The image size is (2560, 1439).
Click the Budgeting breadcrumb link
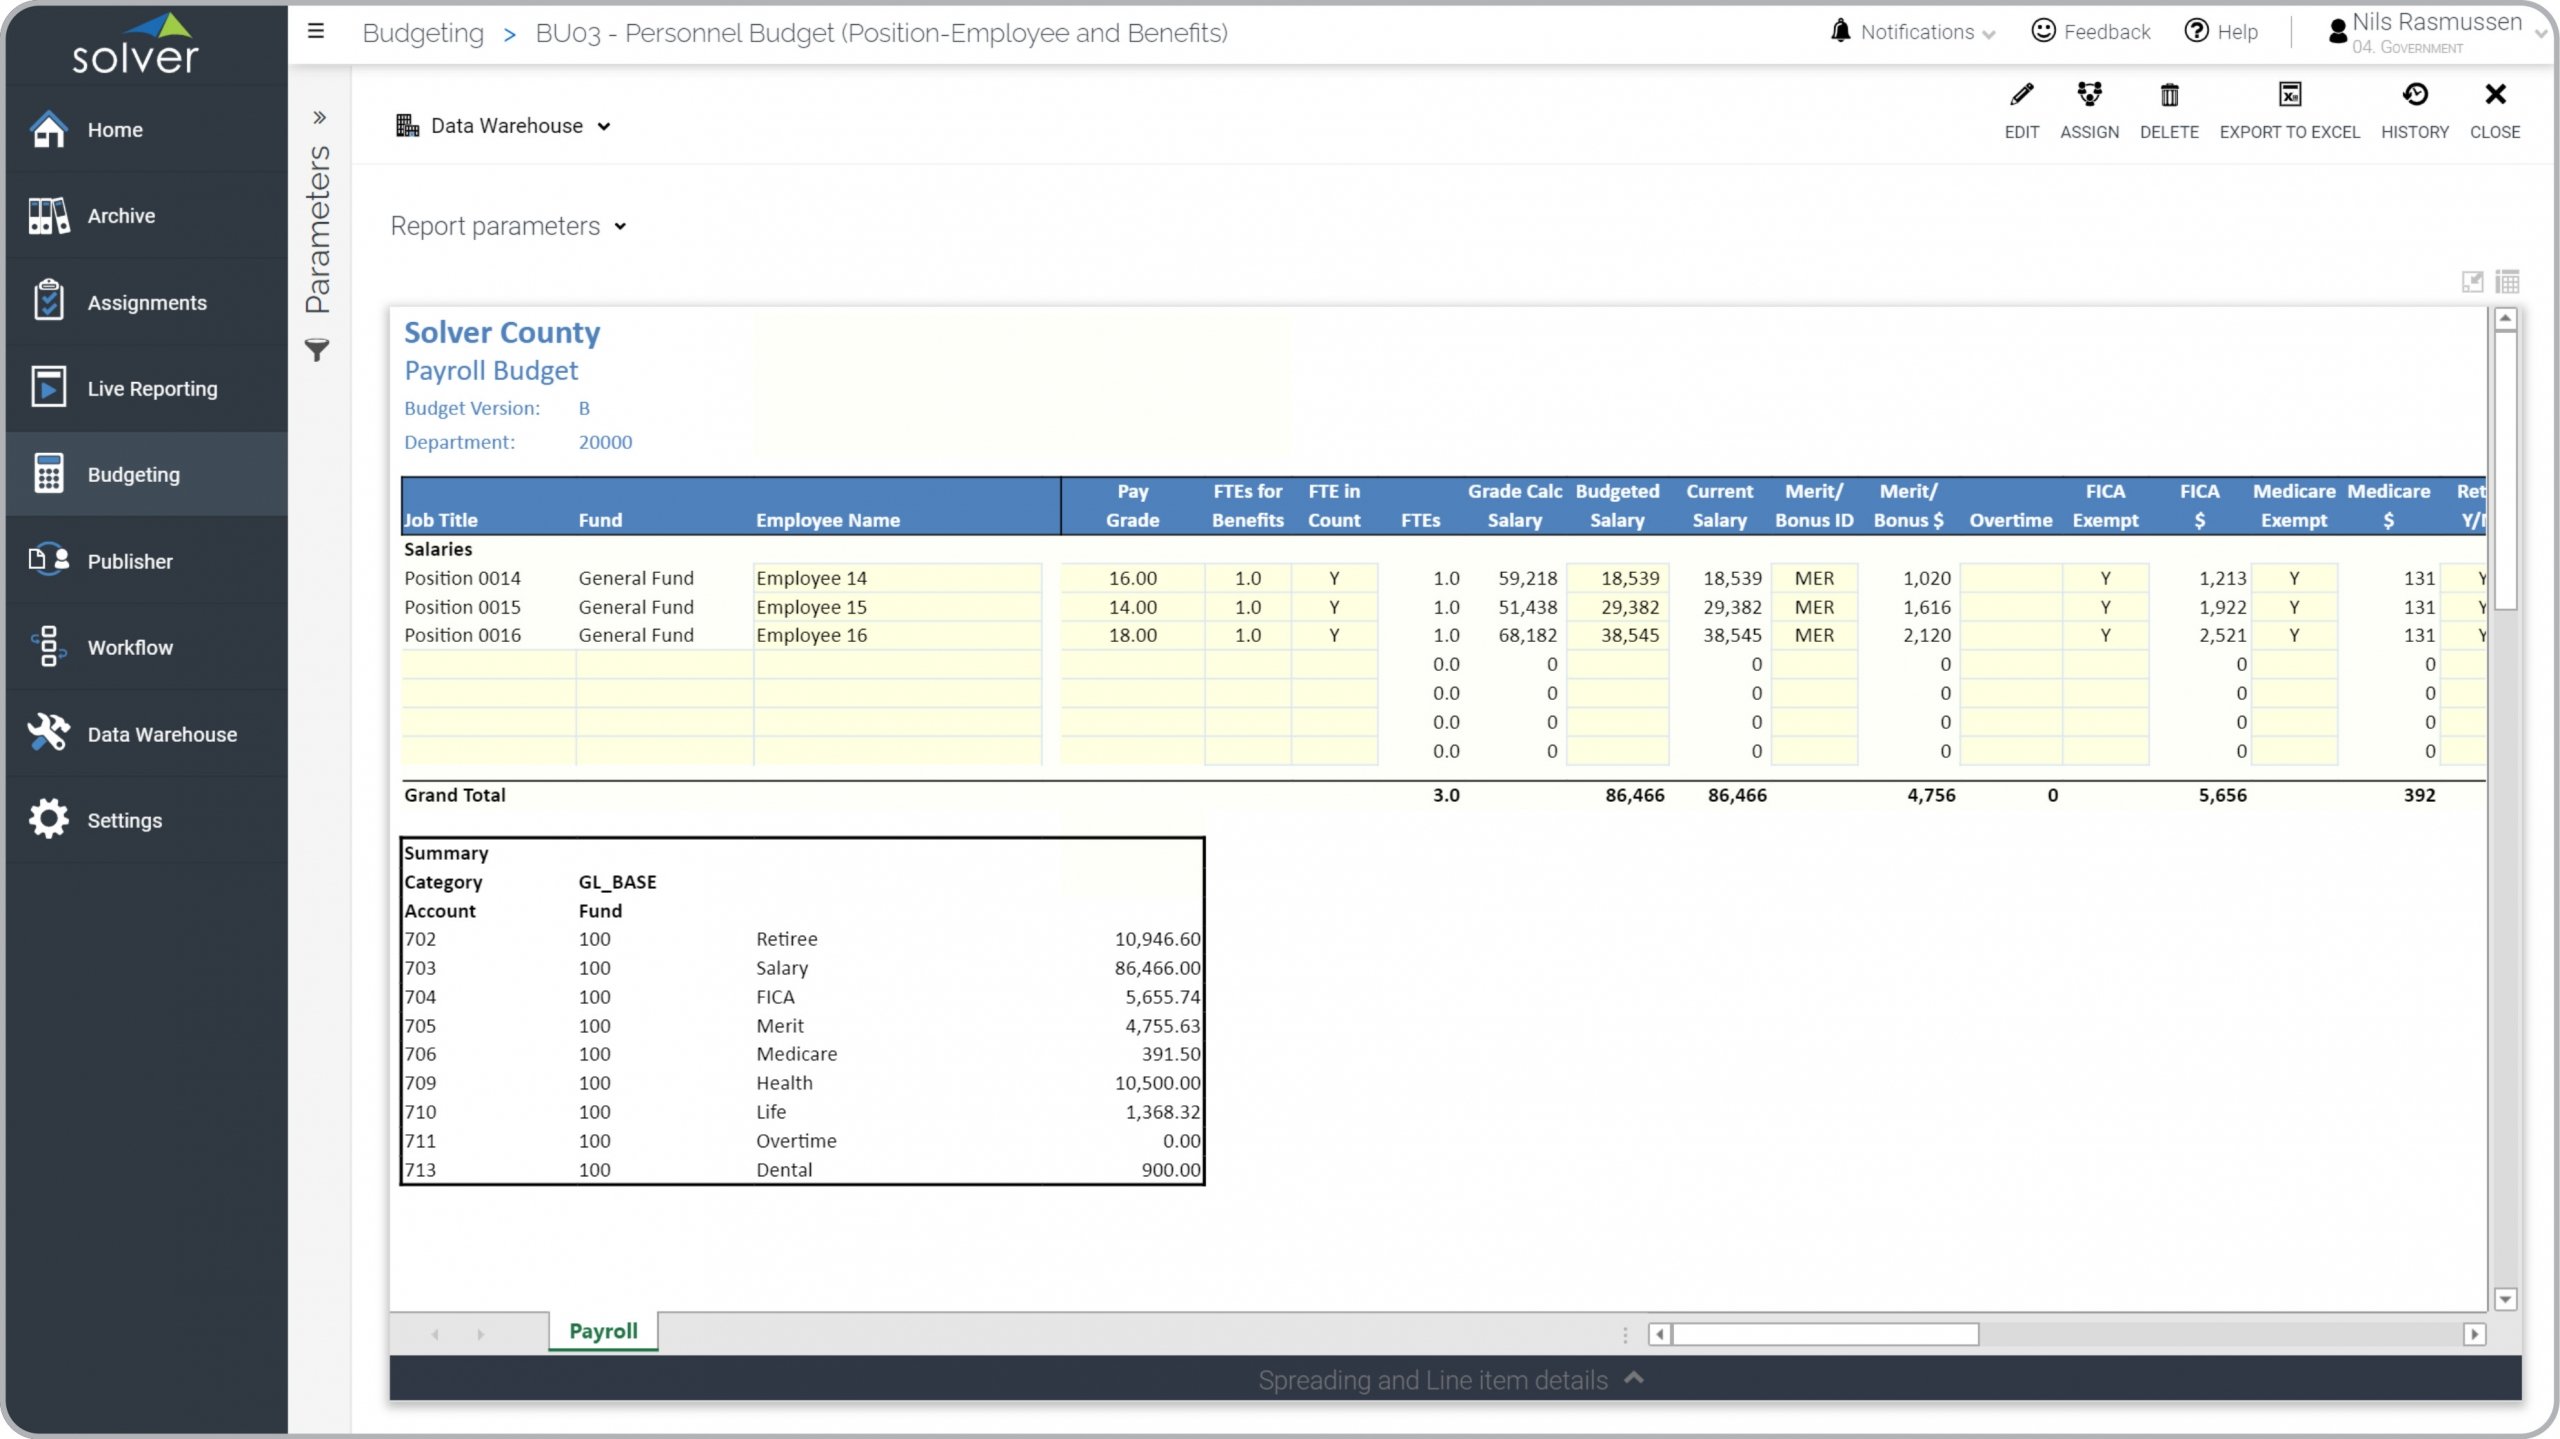(423, 33)
